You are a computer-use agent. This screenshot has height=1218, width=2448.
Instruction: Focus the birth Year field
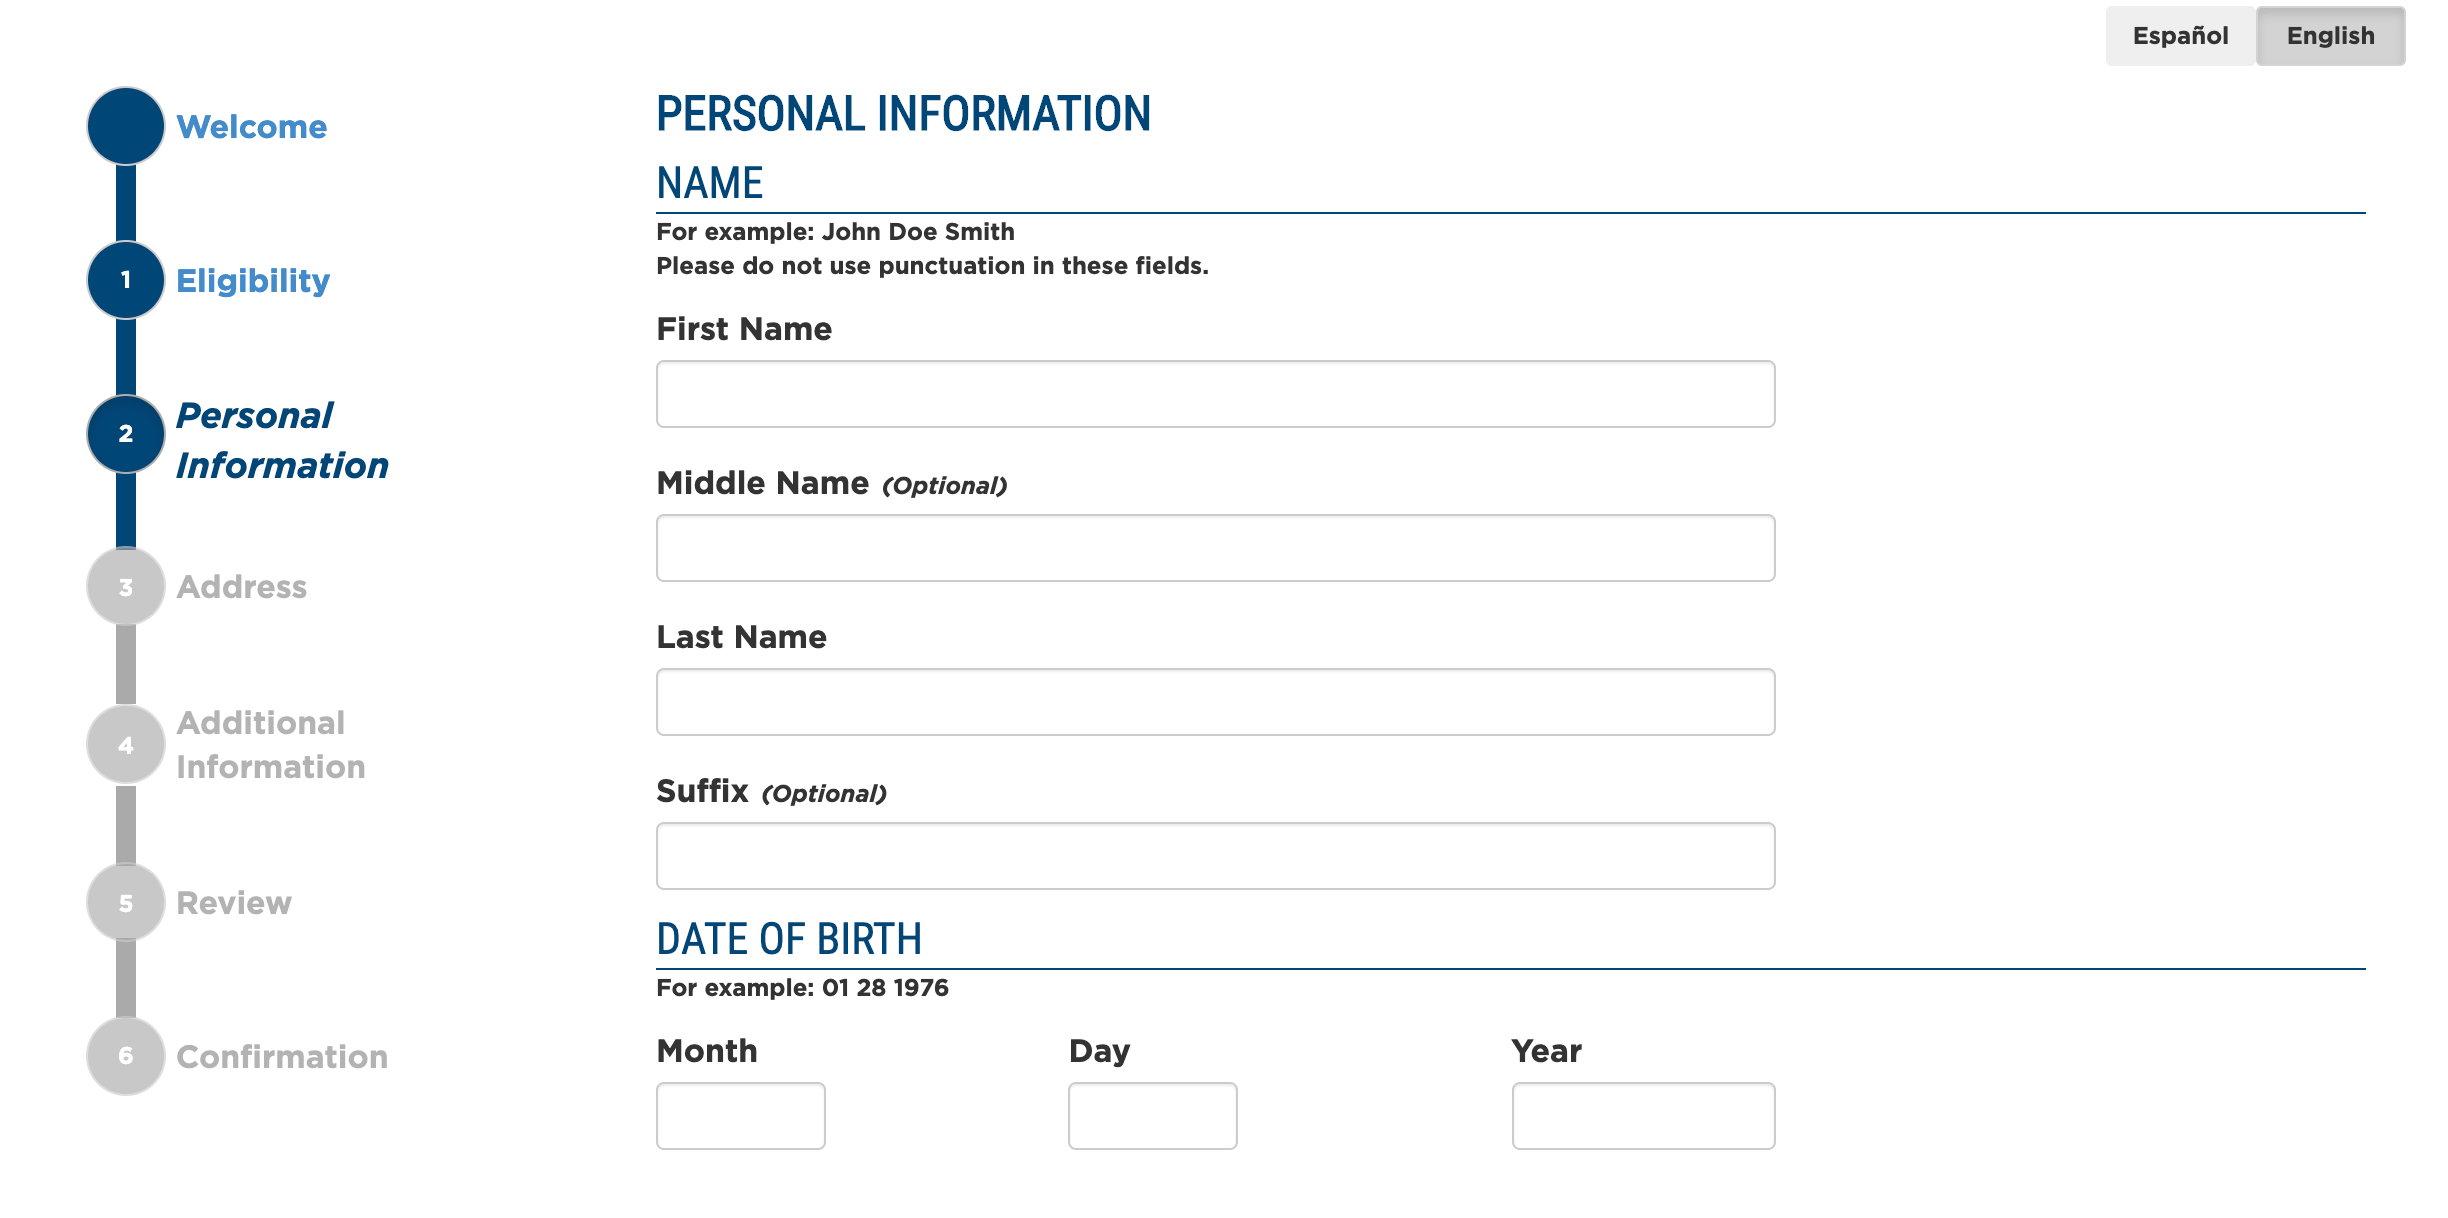1643,1116
